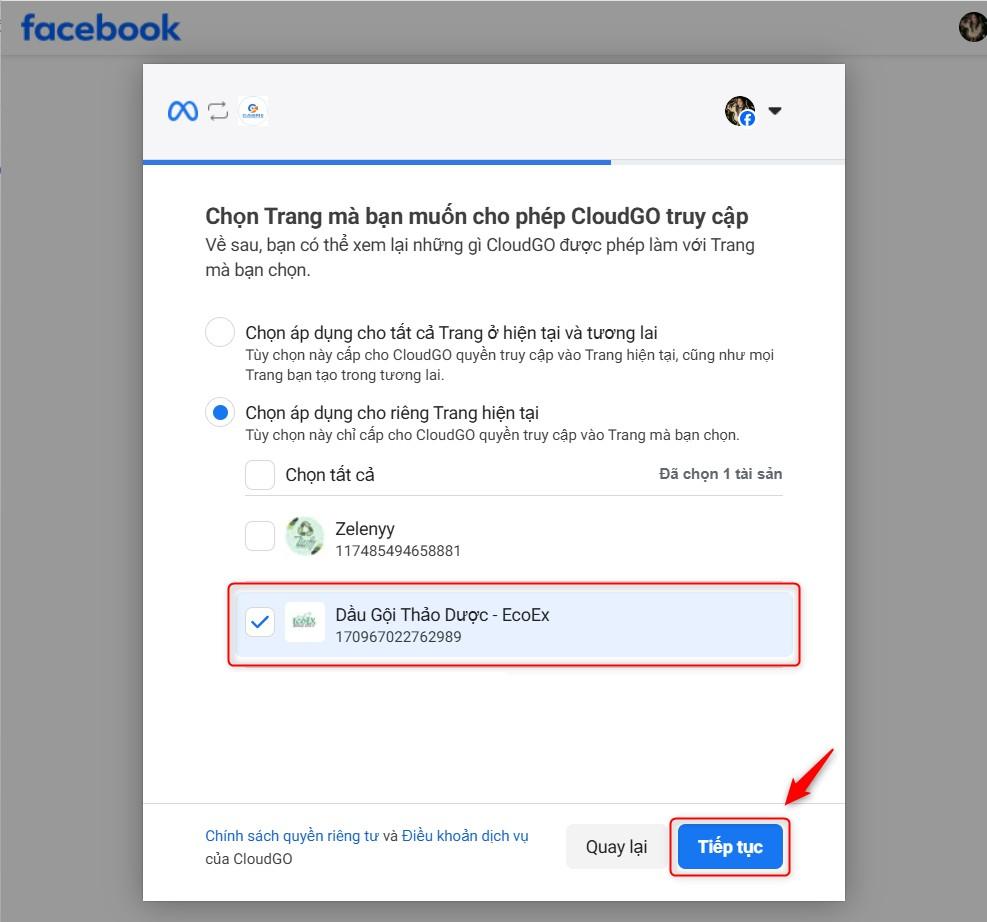This screenshot has width=987, height=922.
Task: Open the Chính sách quyền riêng tư link
Action: pos(292,836)
